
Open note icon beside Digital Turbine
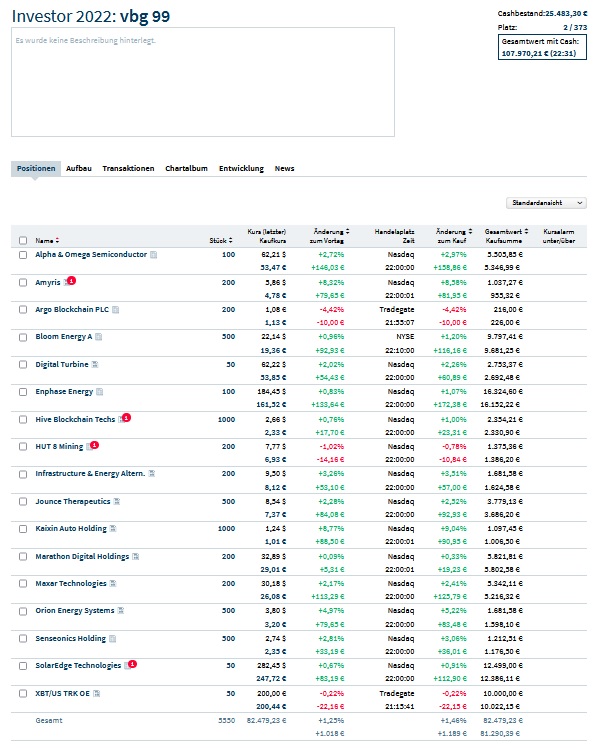pyautogui.click(x=95, y=365)
